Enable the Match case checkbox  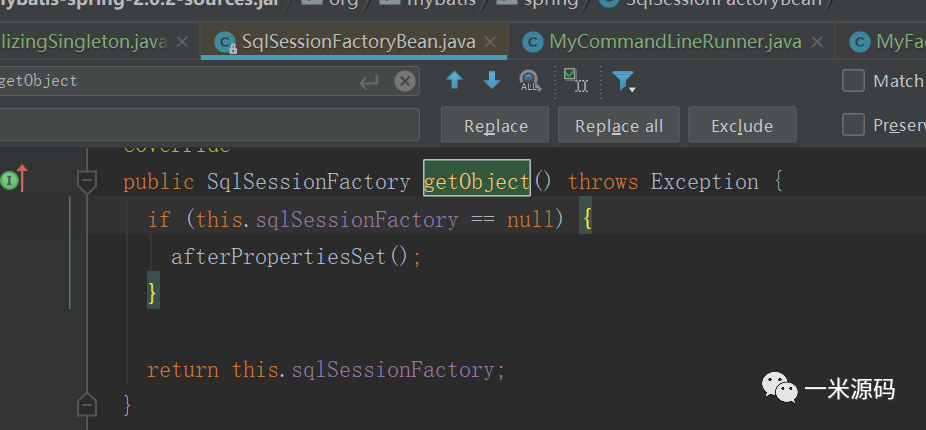(853, 81)
